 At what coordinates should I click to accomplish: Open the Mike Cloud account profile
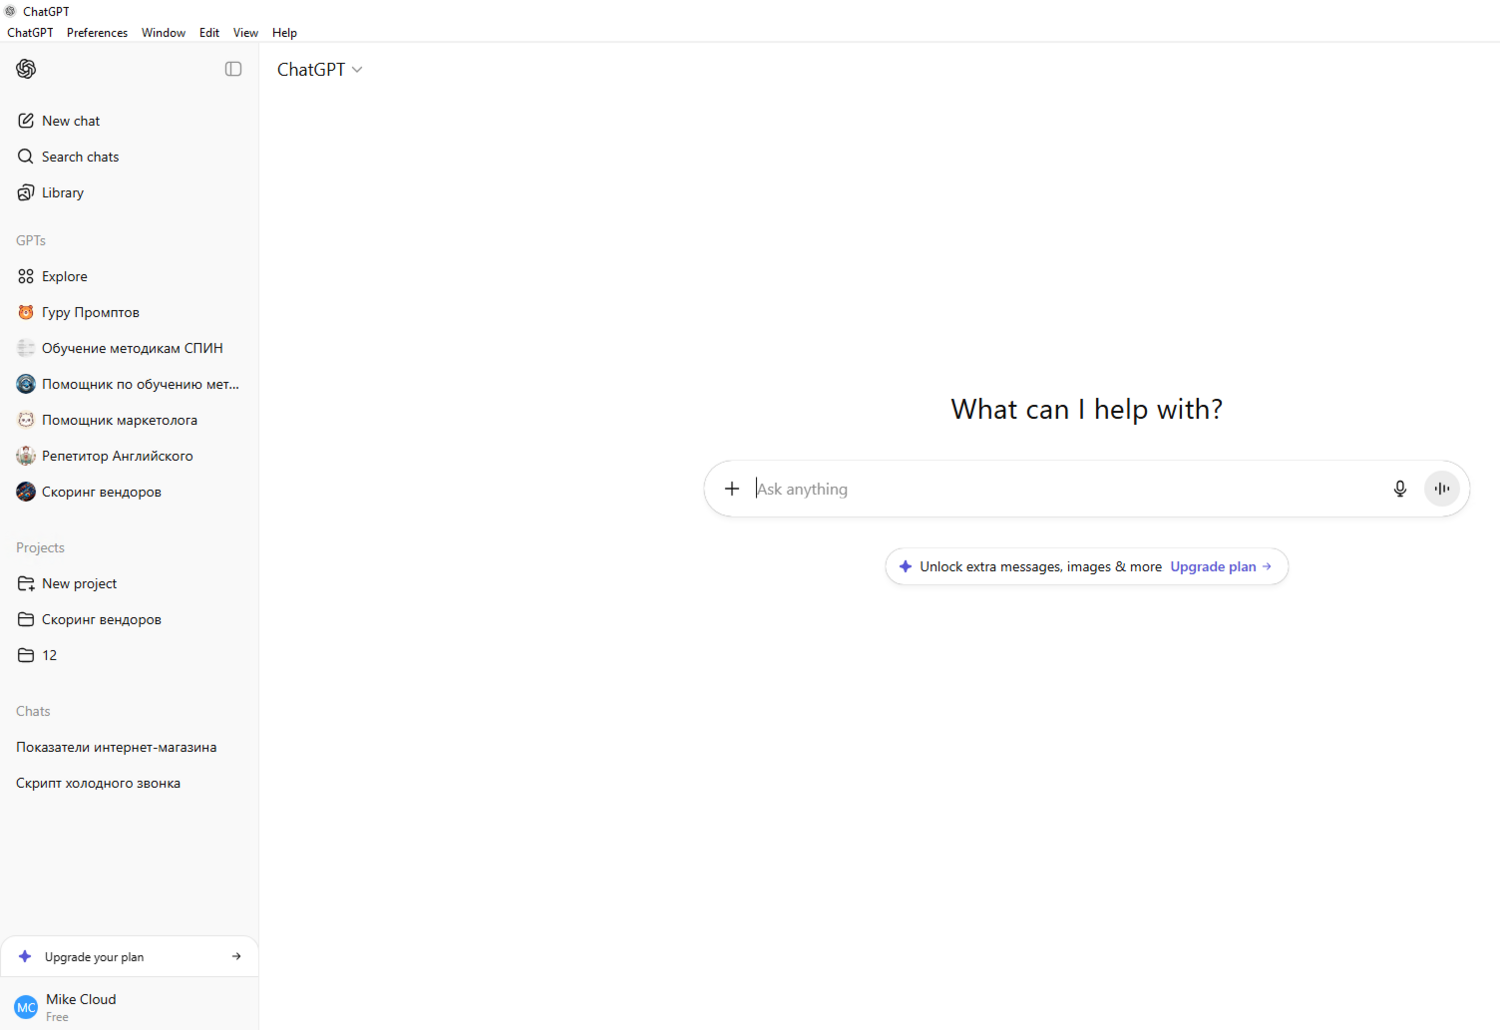pos(80,1004)
